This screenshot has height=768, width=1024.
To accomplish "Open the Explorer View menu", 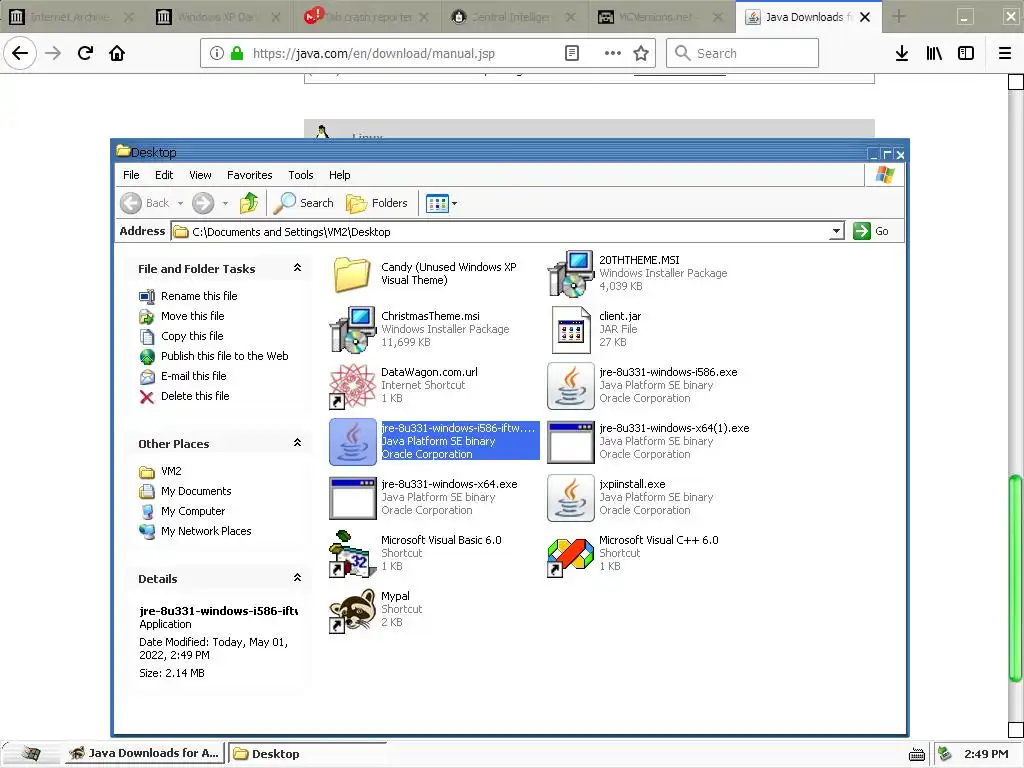I will point(200,175).
